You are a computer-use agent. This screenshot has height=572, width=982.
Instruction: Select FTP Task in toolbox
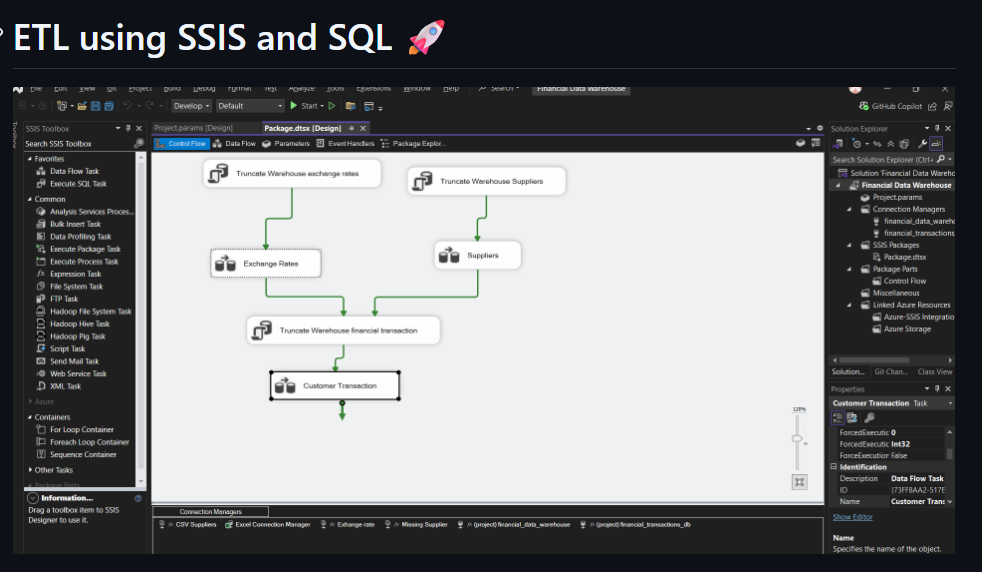tap(64, 299)
